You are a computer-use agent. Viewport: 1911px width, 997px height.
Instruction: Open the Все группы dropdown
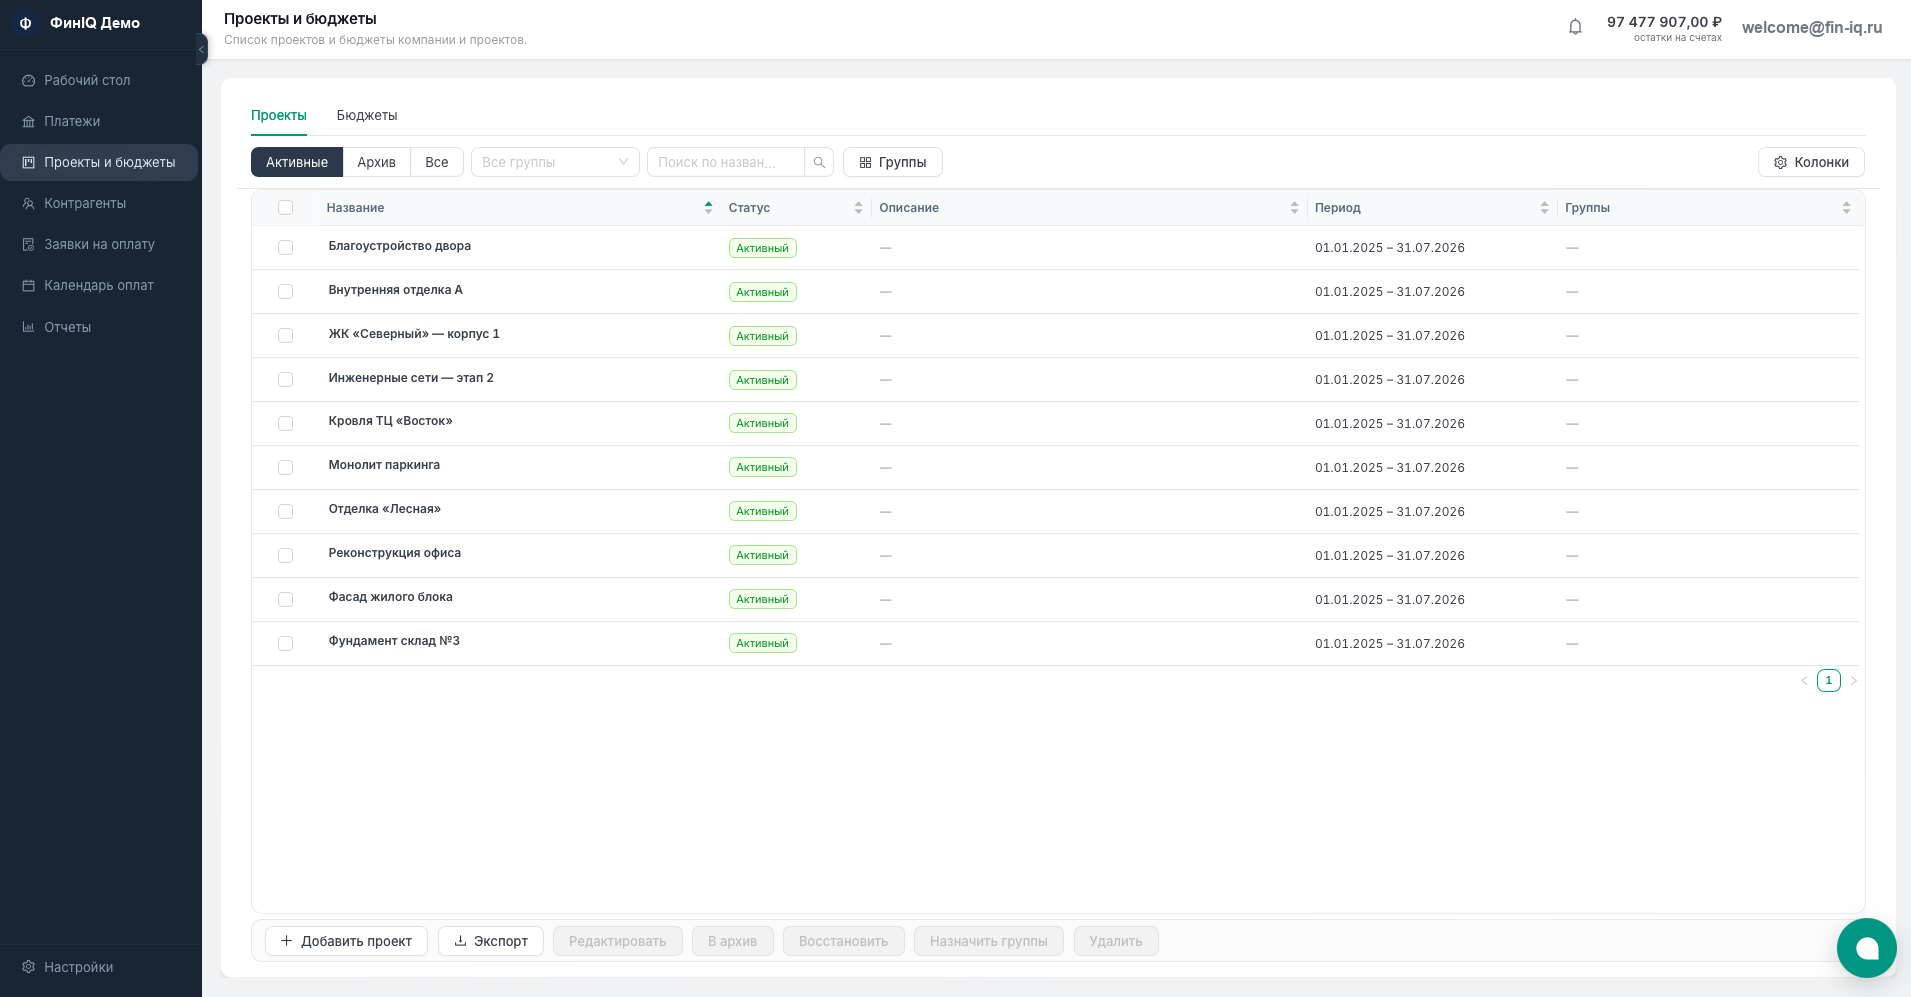[555, 162]
